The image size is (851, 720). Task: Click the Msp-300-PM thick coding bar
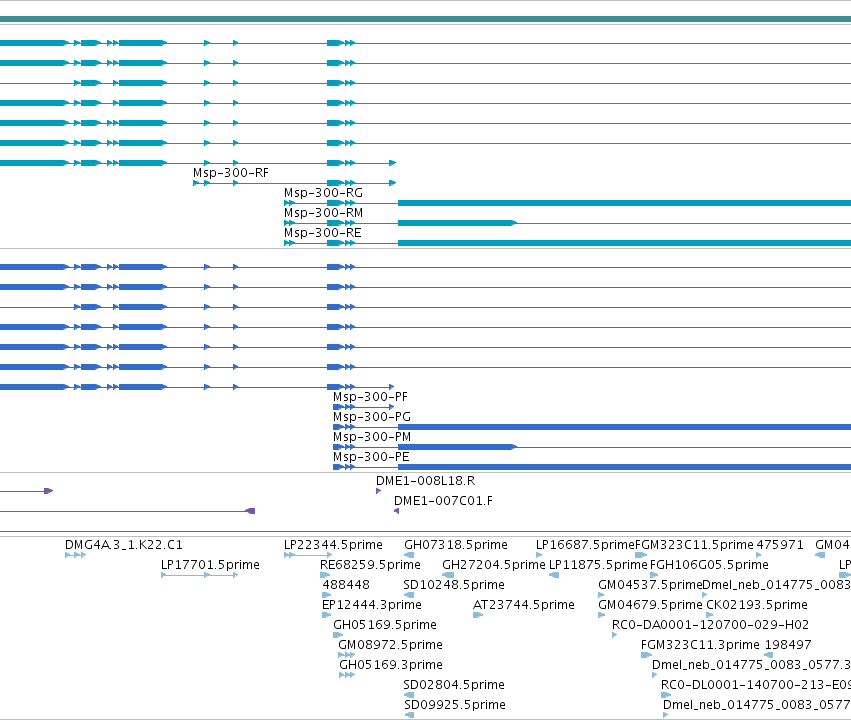click(457, 447)
